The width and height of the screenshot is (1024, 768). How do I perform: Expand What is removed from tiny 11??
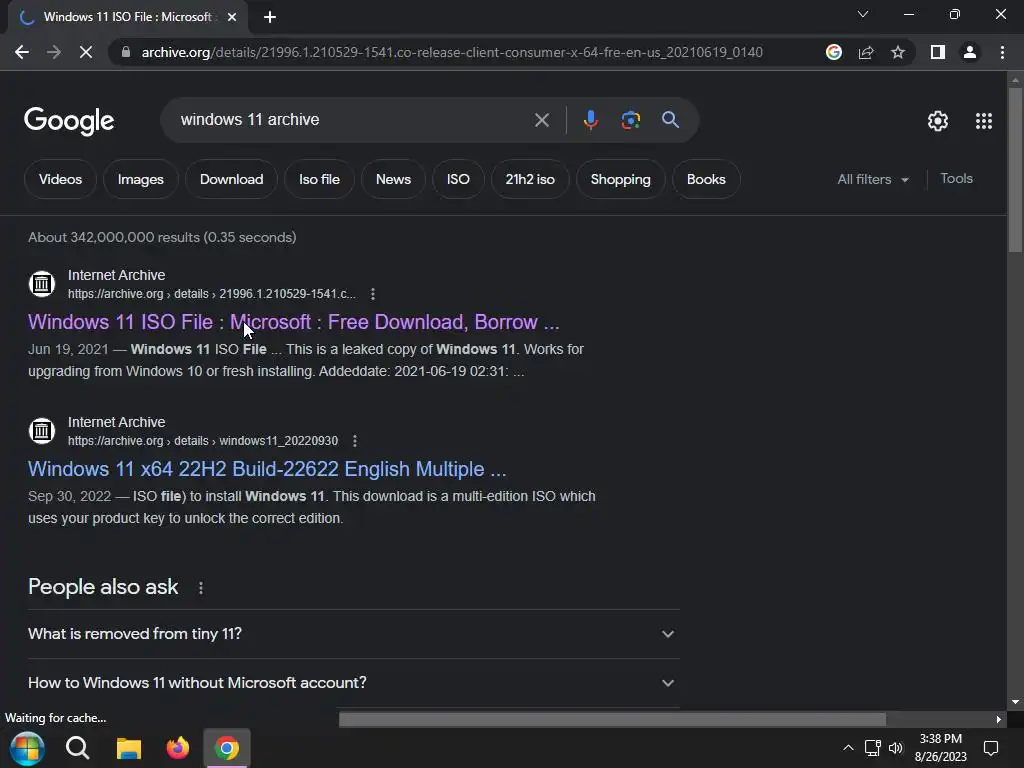tap(353, 634)
